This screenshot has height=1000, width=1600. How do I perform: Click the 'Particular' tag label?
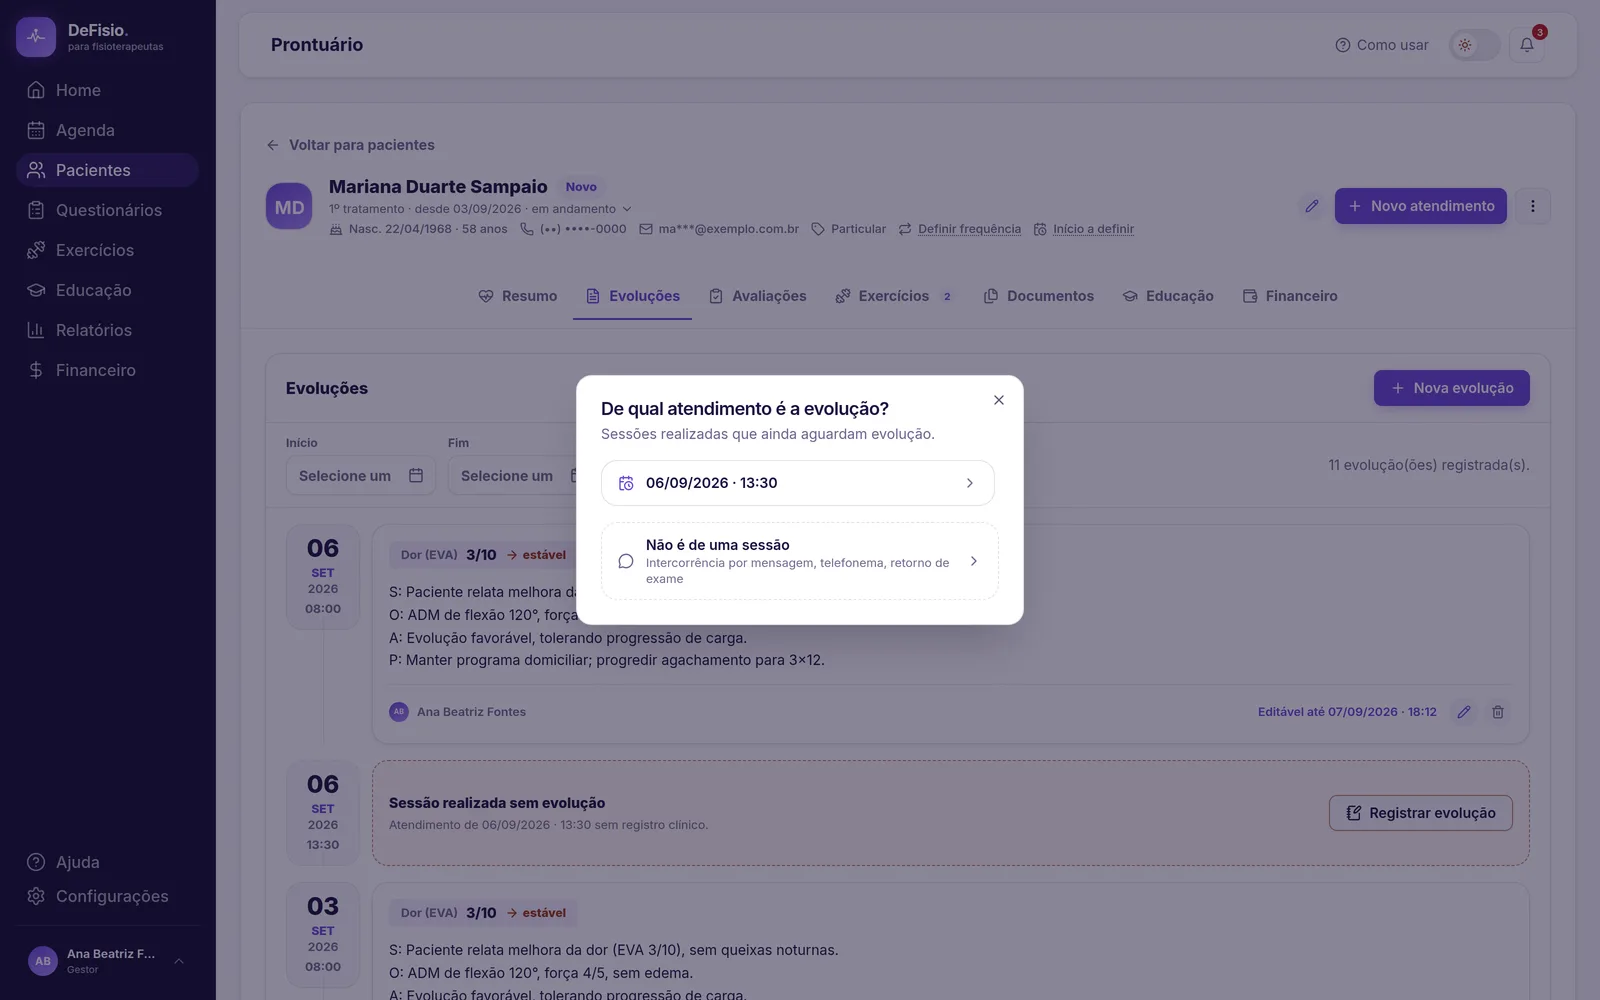pos(858,229)
